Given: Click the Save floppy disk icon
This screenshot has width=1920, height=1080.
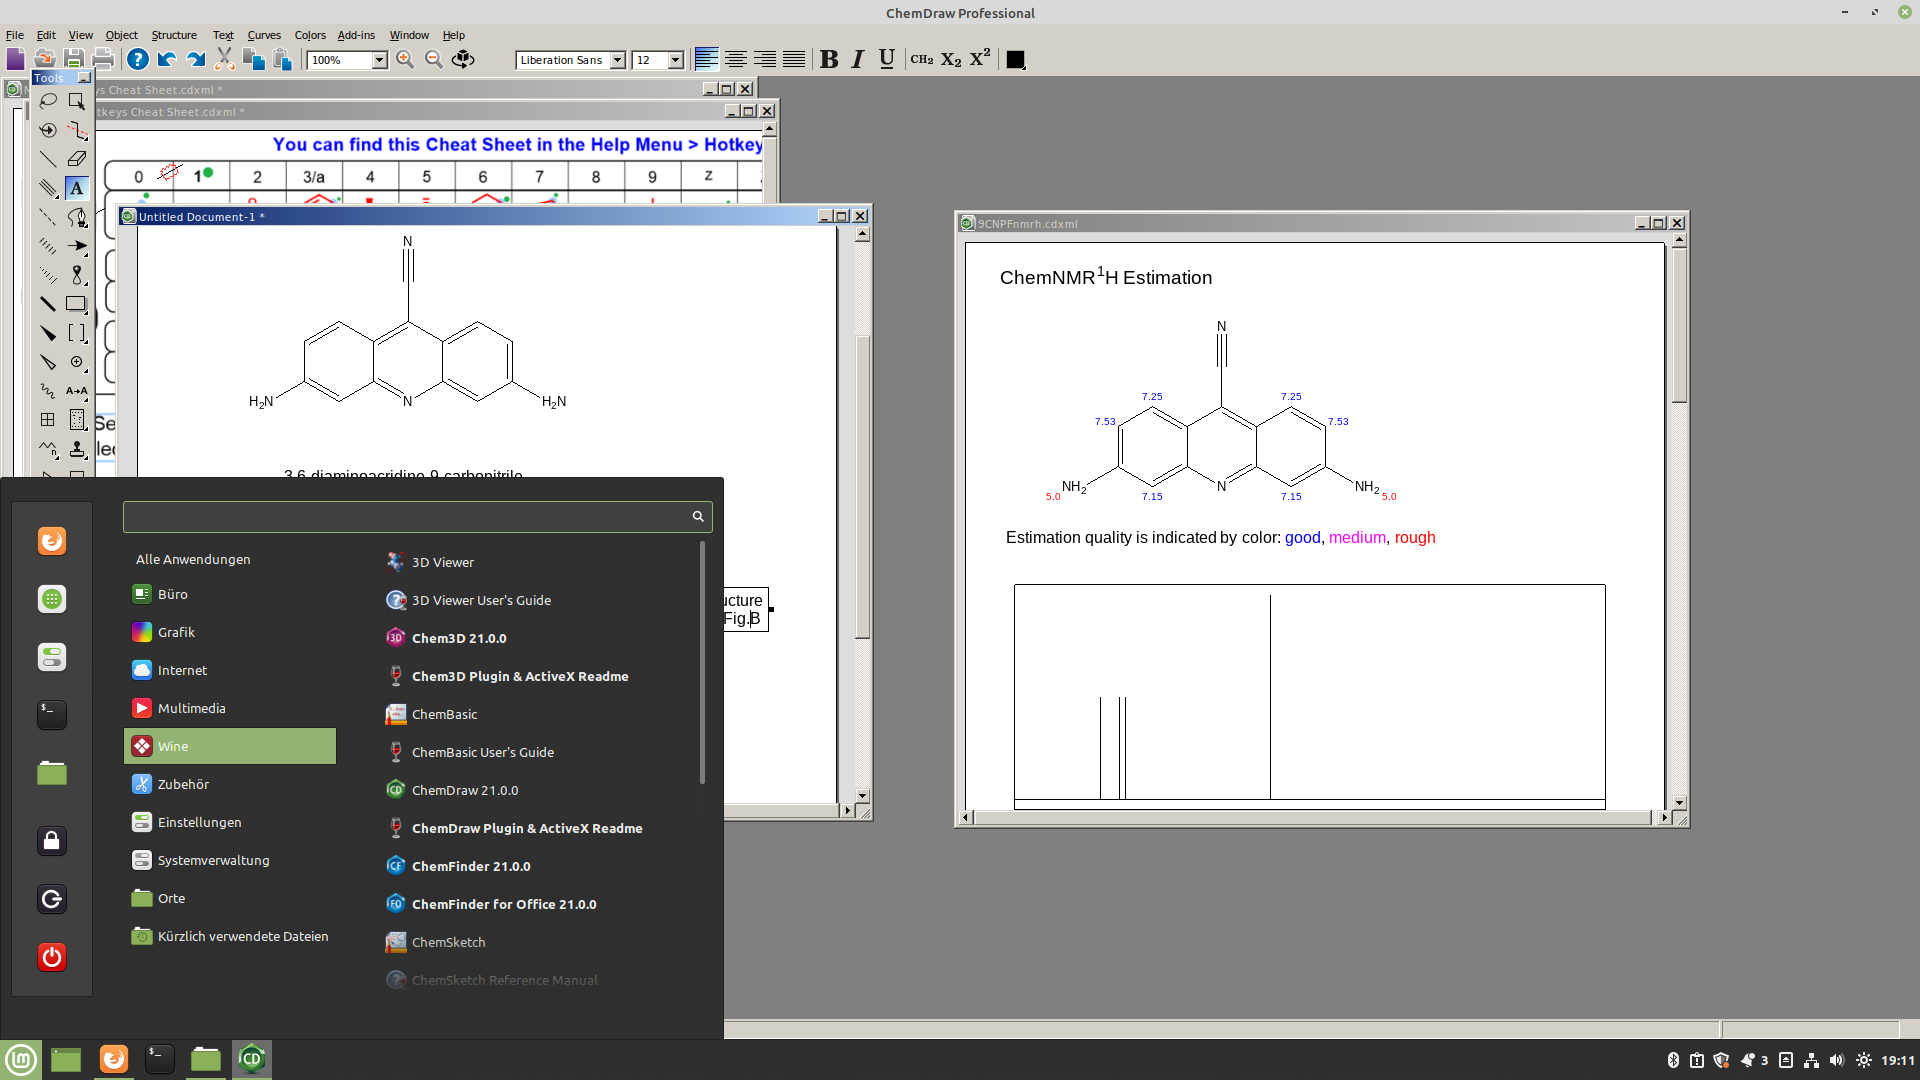Looking at the screenshot, I should pyautogui.click(x=74, y=59).
